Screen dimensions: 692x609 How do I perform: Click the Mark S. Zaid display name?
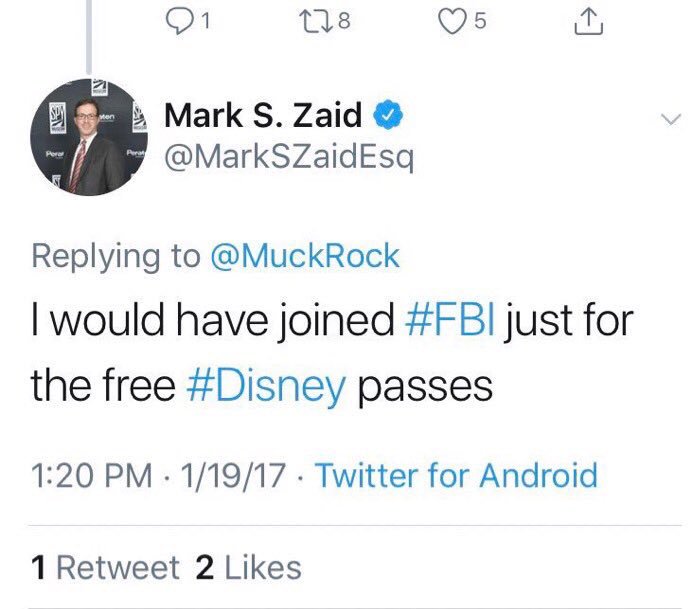coord(263,115)
